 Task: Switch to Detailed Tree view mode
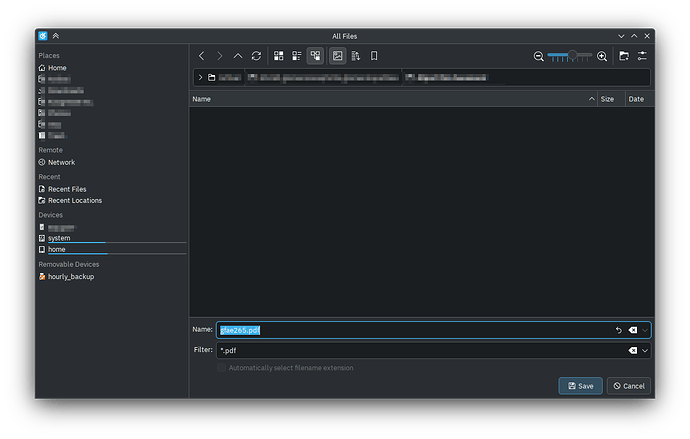tap(315, 56)
